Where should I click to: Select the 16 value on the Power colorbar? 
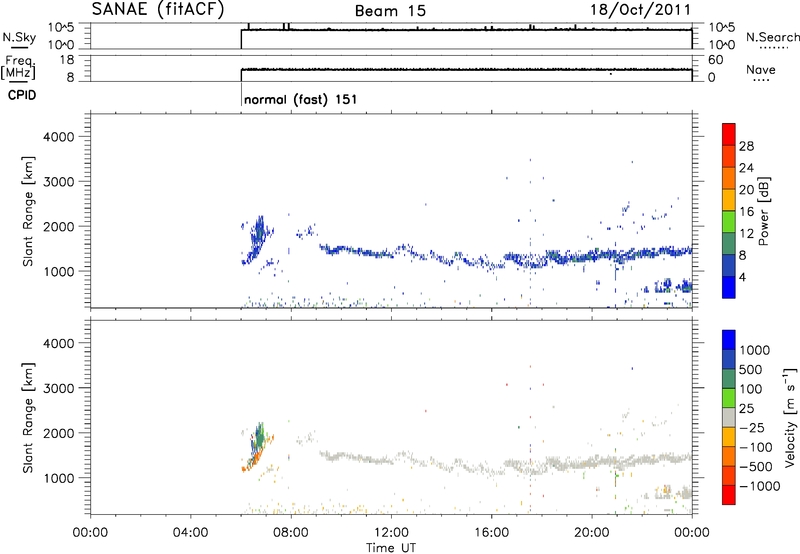pos(746,212)
